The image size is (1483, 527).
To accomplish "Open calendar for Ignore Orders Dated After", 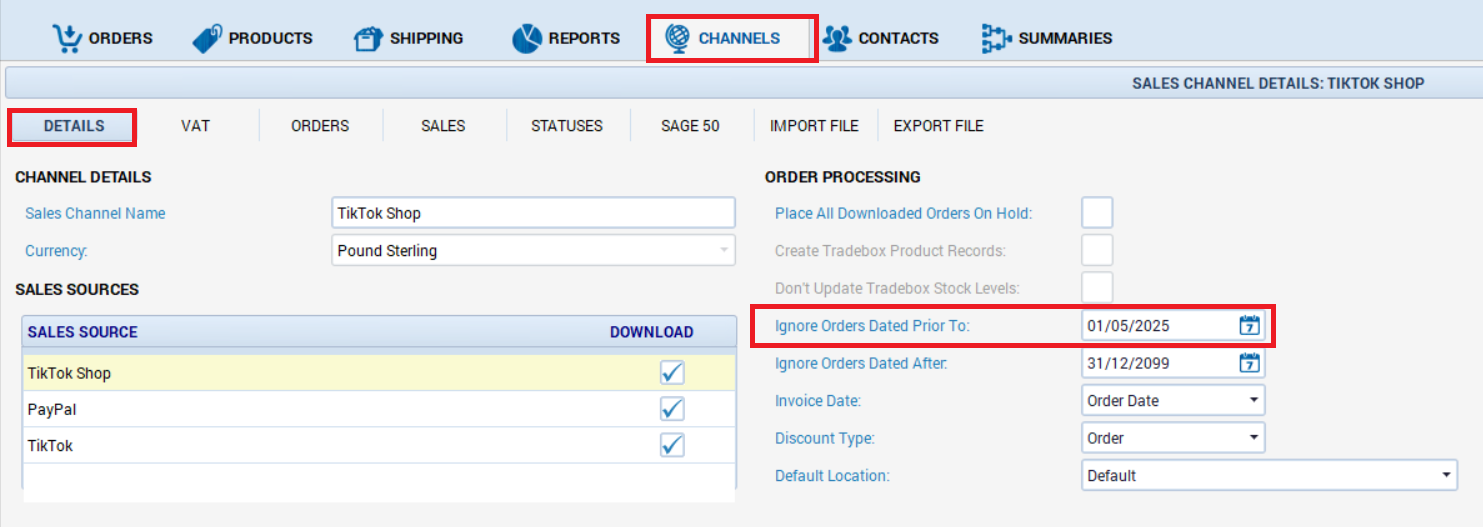I will [x=1250, y=363].
